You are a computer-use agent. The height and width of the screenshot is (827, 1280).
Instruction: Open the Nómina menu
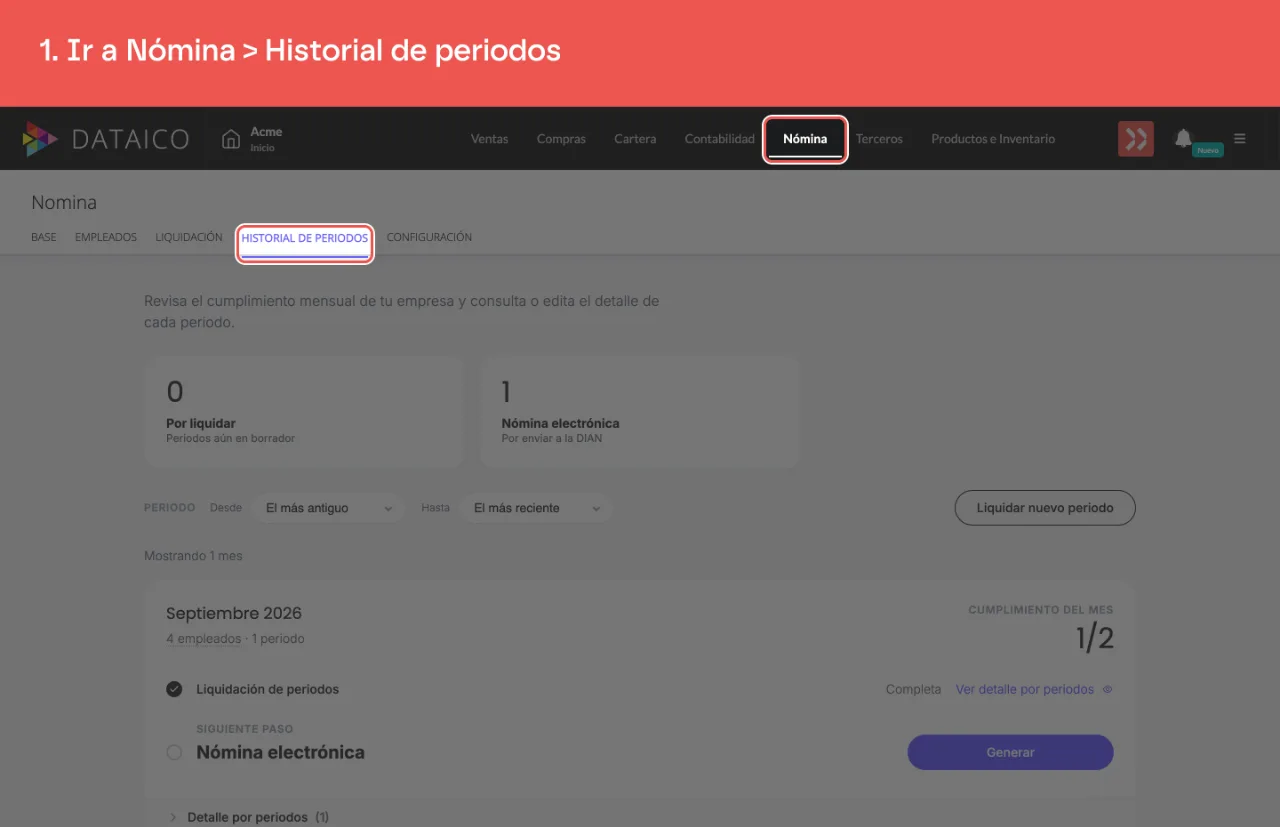[805, 139]
